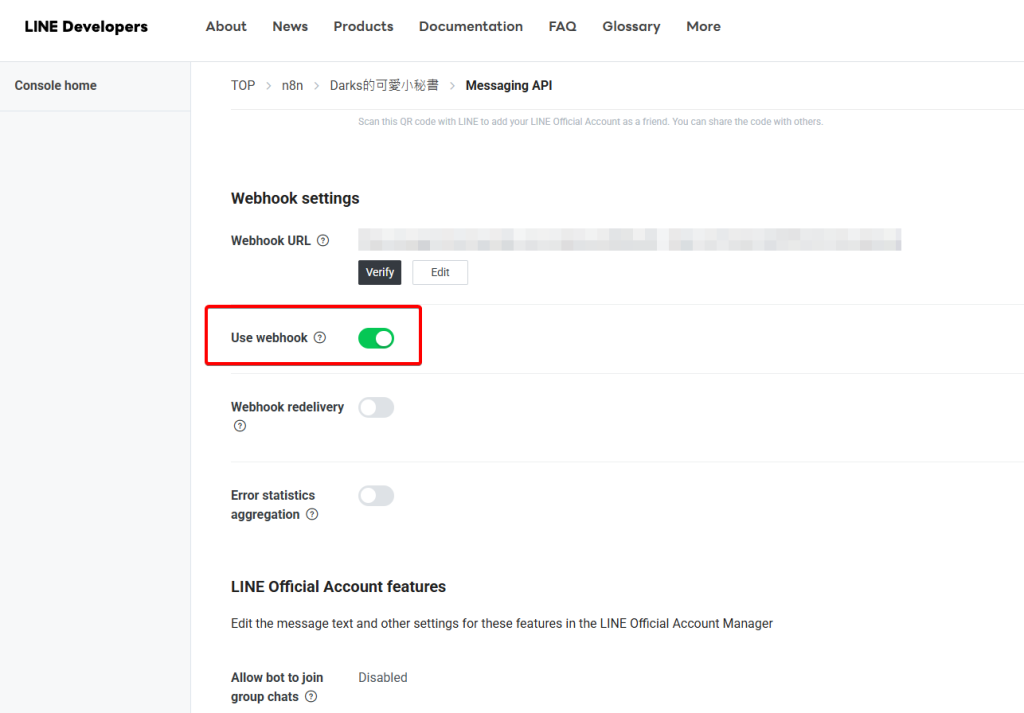Viewport: 1024px width, 713px height.
Task: Turn on Error statistics aggregation switch
Action: 376,496
